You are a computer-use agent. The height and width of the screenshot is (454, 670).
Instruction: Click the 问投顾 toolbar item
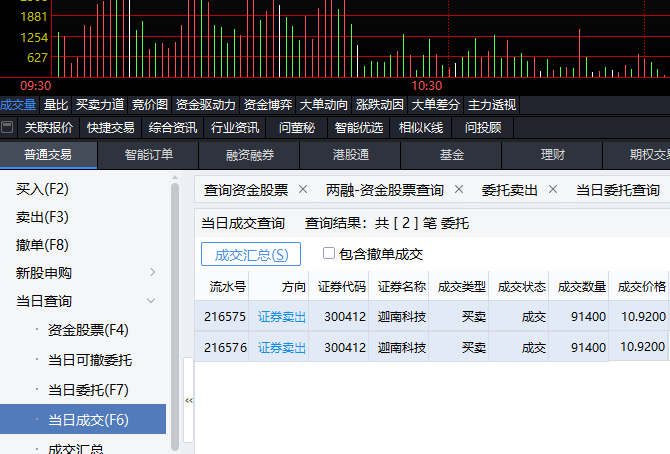482,127
